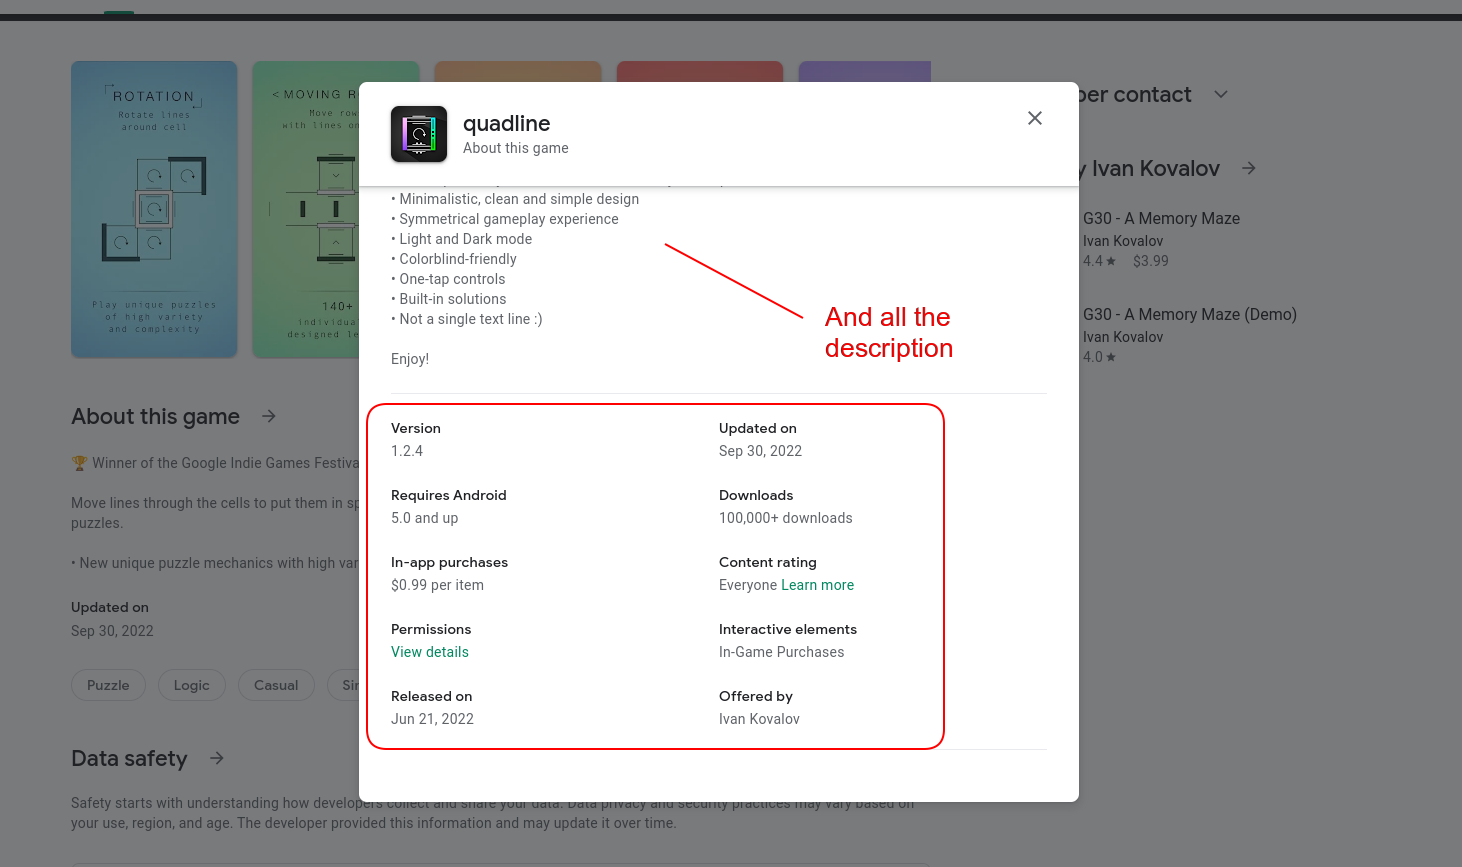Select the Logic tag chip
Image resolution: width=1462 pixels, height=867 pixels.
[x=191, y=685]
